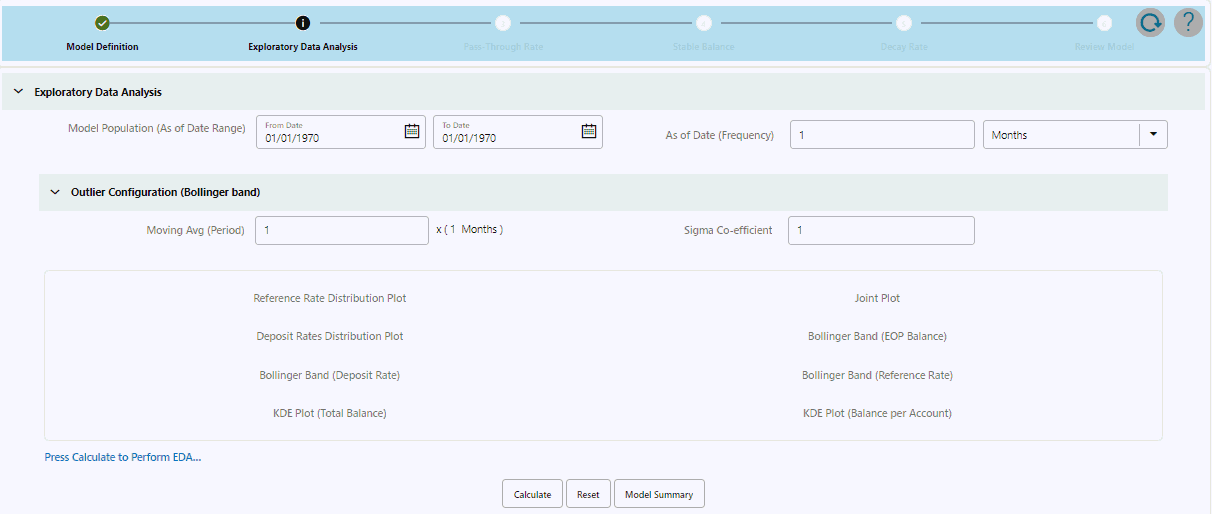
Task: Click the 'x ( 1 Months )' text
Action: point(470,229)
